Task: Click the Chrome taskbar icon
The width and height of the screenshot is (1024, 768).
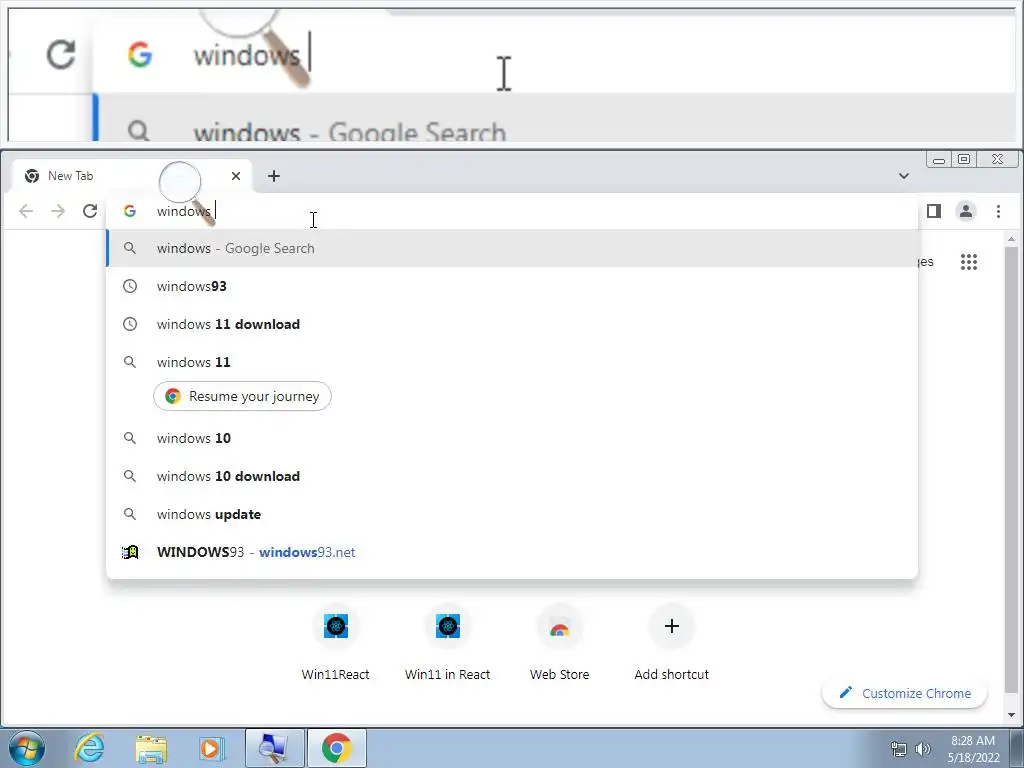Action: point(336,748)
